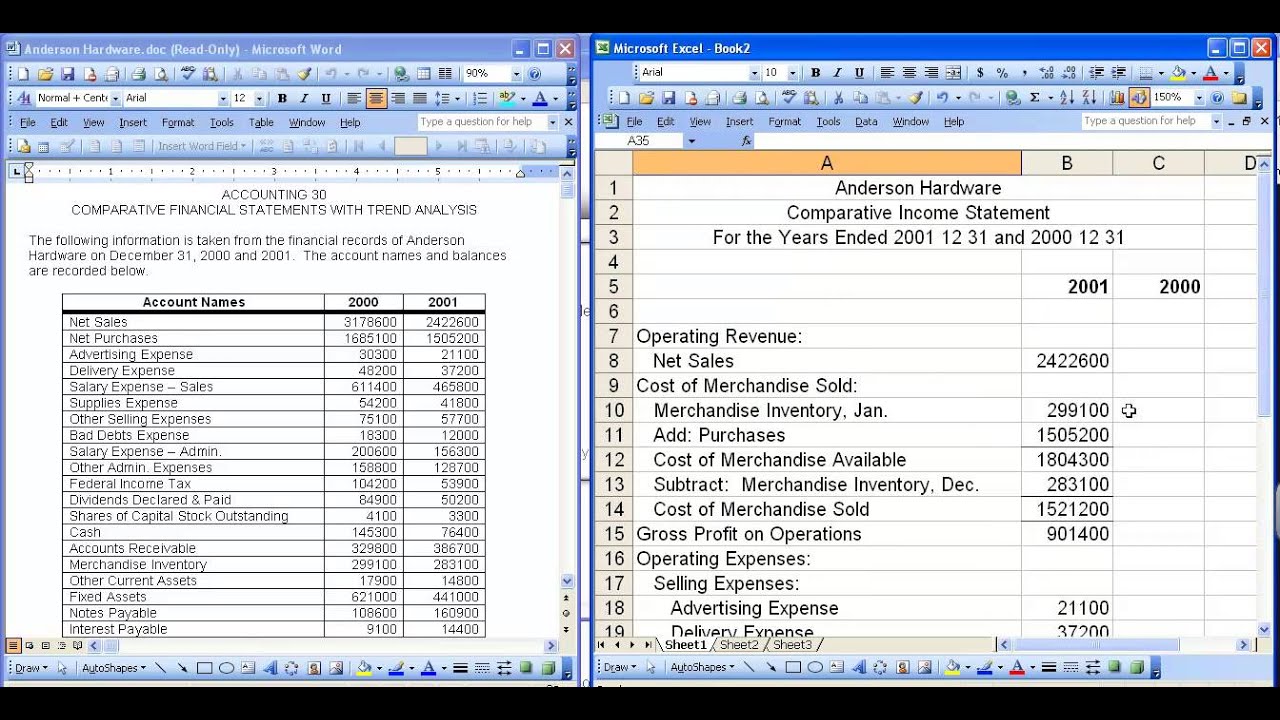This screenshot has width=1280, height=720.
Task: Click Increase Indent icon in Excel
Action: click(x=1120, y=73)
